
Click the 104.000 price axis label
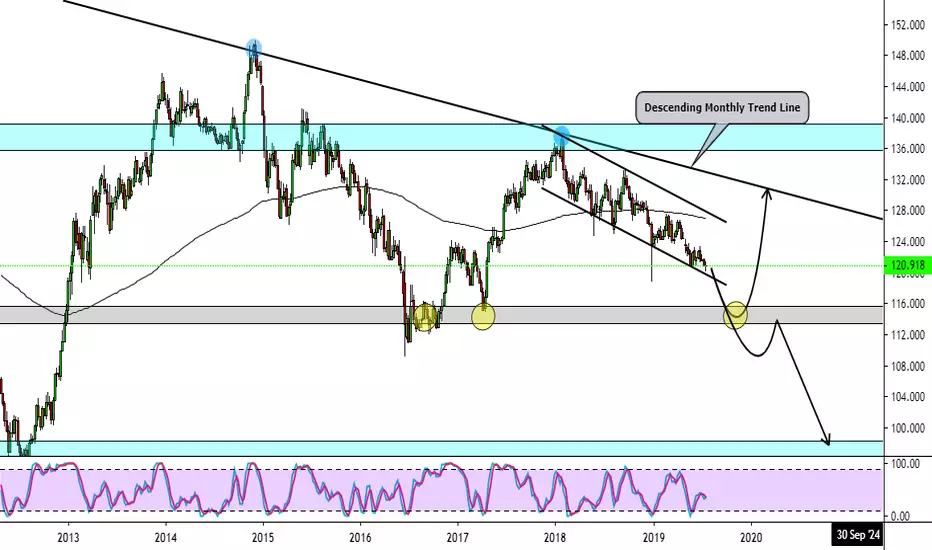pos(908,397)
